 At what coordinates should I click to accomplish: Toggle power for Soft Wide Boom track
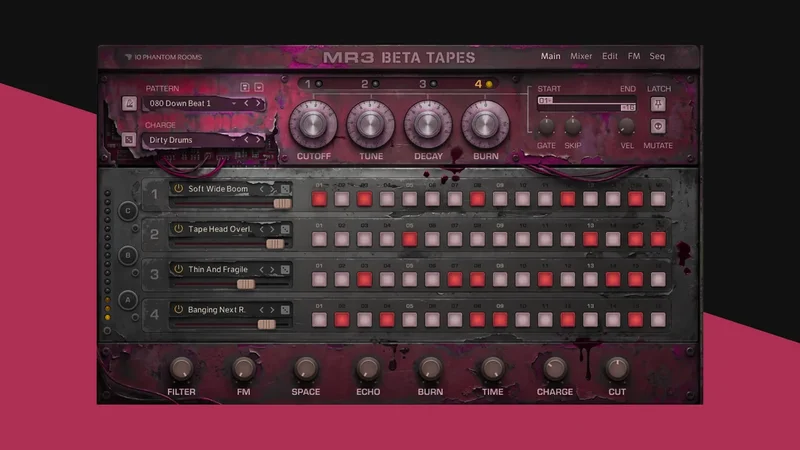pos(179,188)
